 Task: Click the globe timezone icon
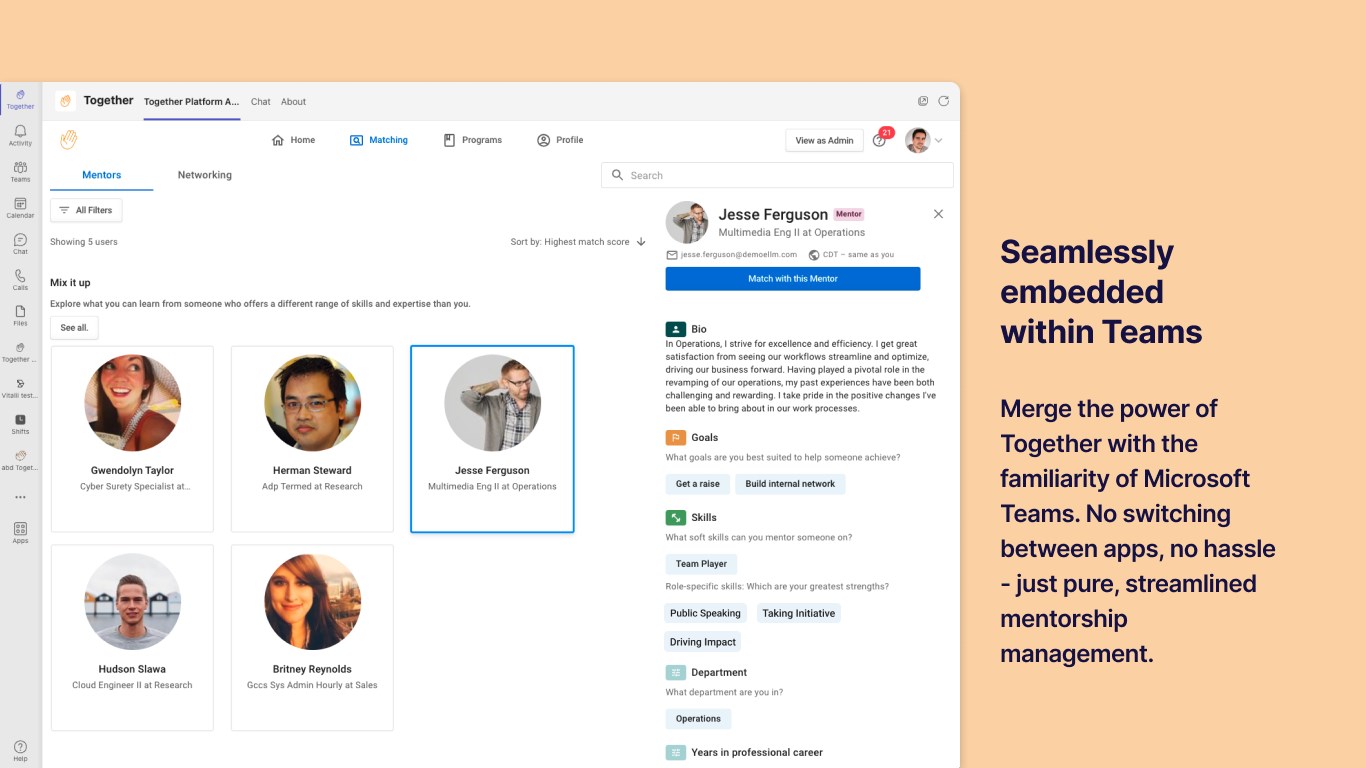click(x=814, y=255)
